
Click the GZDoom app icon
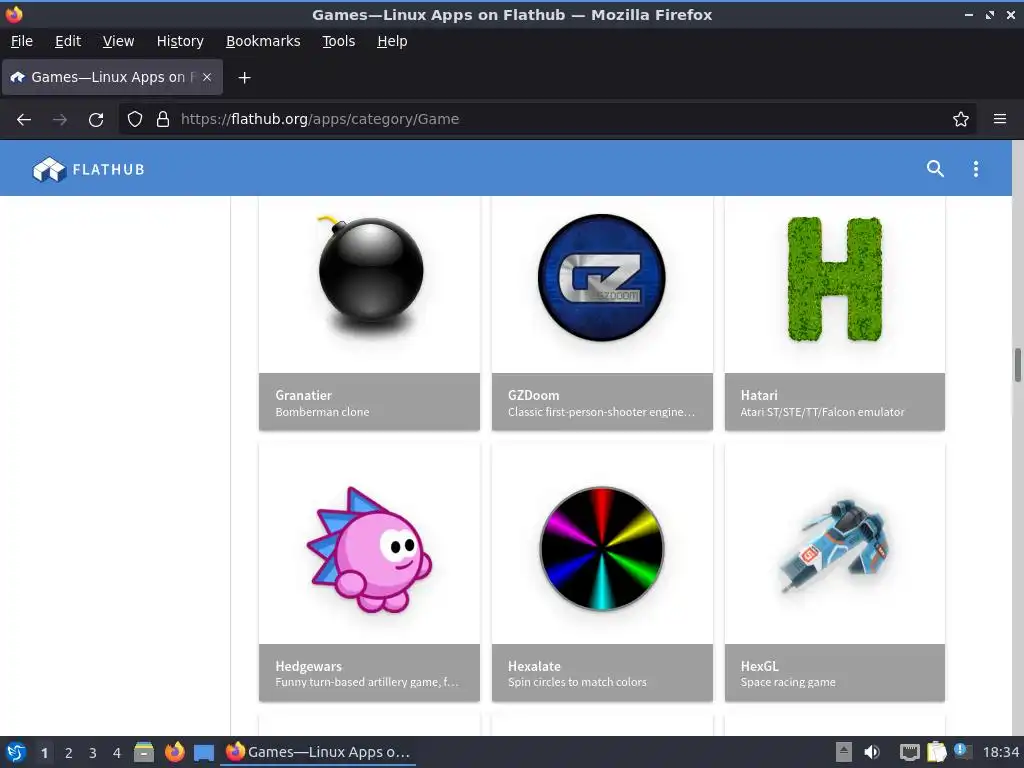click(601, 277)
